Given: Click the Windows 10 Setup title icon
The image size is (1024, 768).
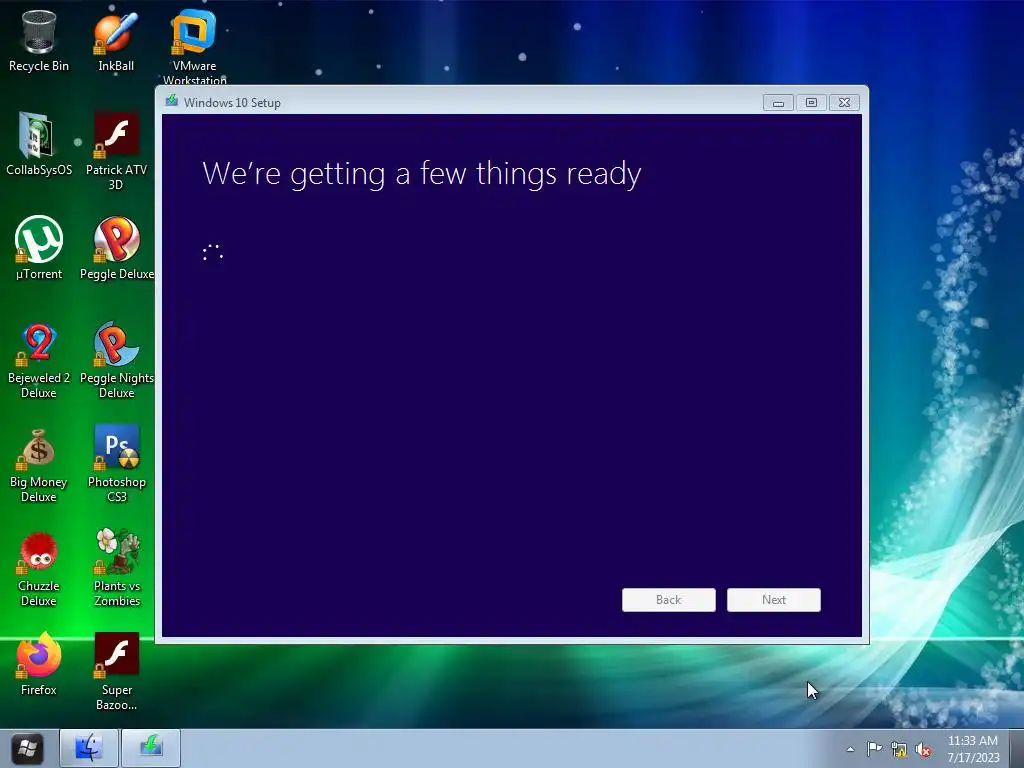Looking at the screenshot, I should tap(172, 101).
